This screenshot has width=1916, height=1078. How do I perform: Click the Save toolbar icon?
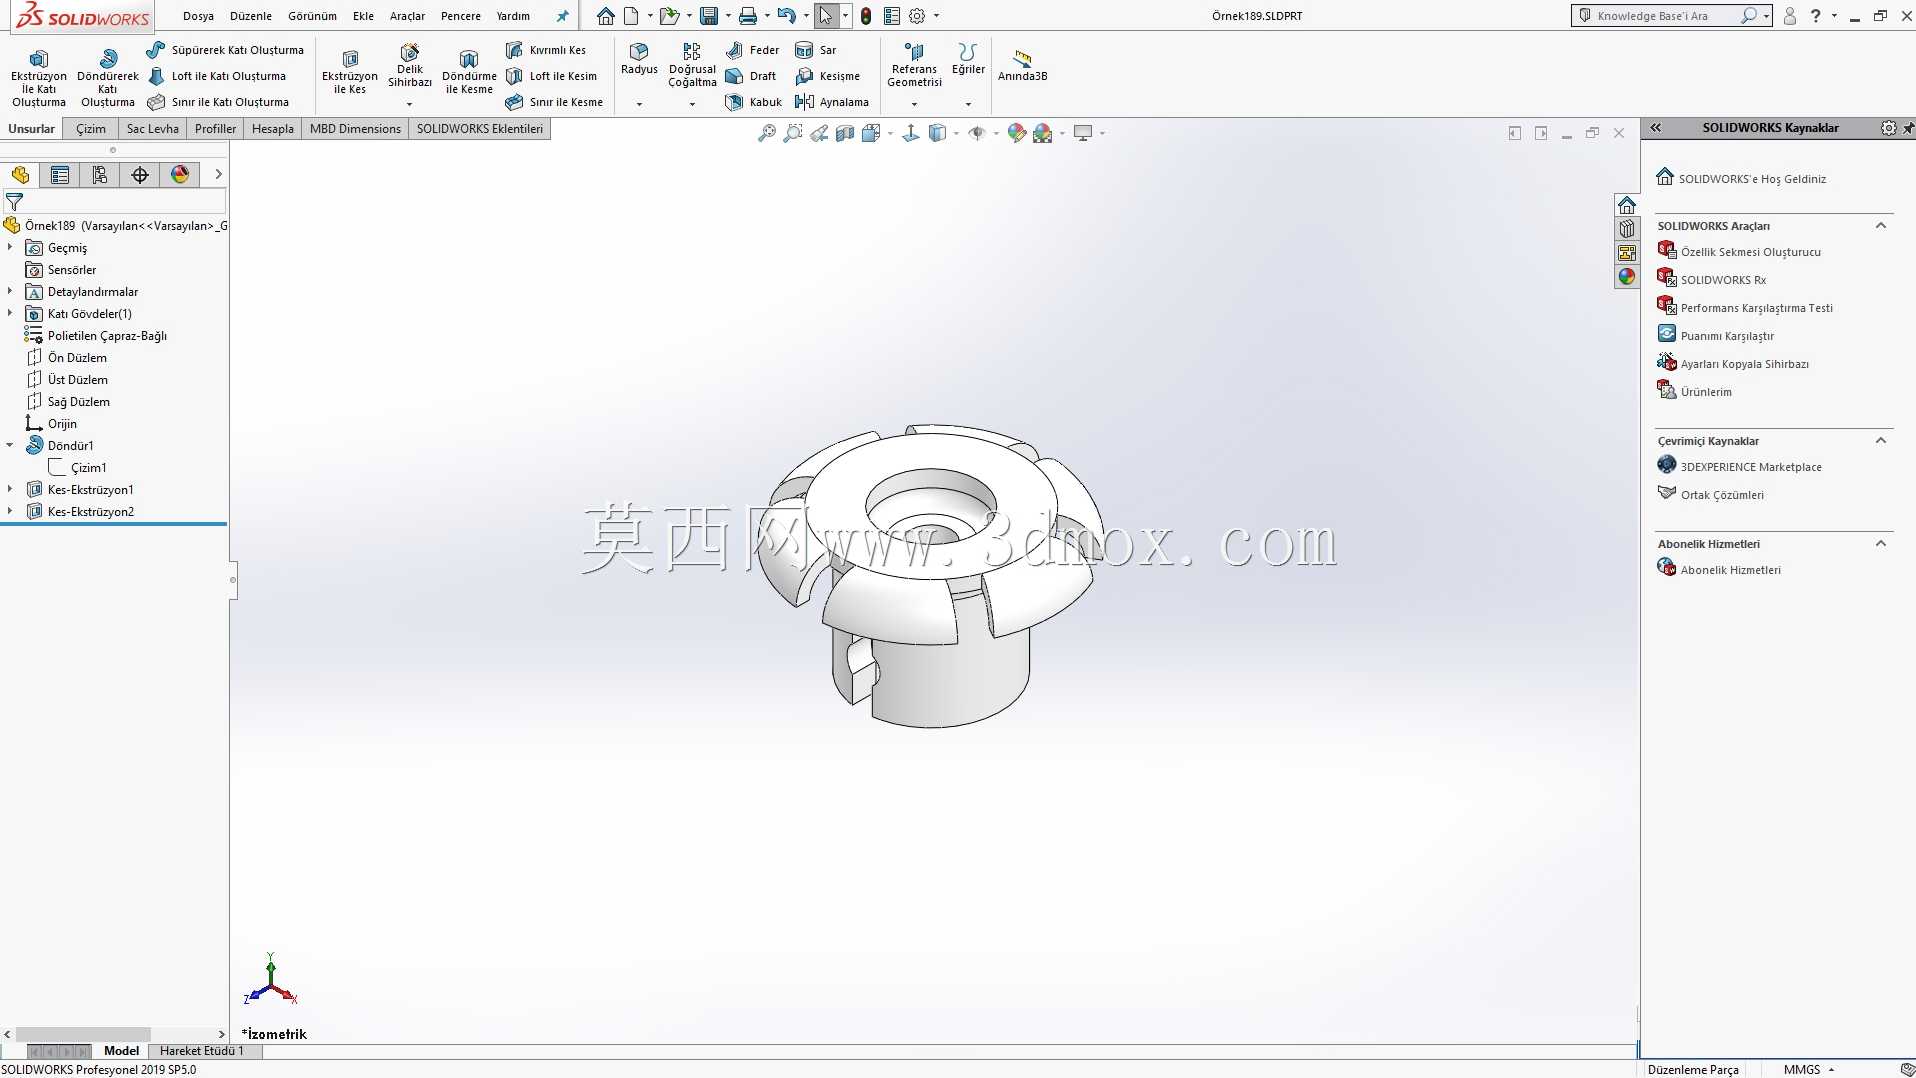point(709,16)
